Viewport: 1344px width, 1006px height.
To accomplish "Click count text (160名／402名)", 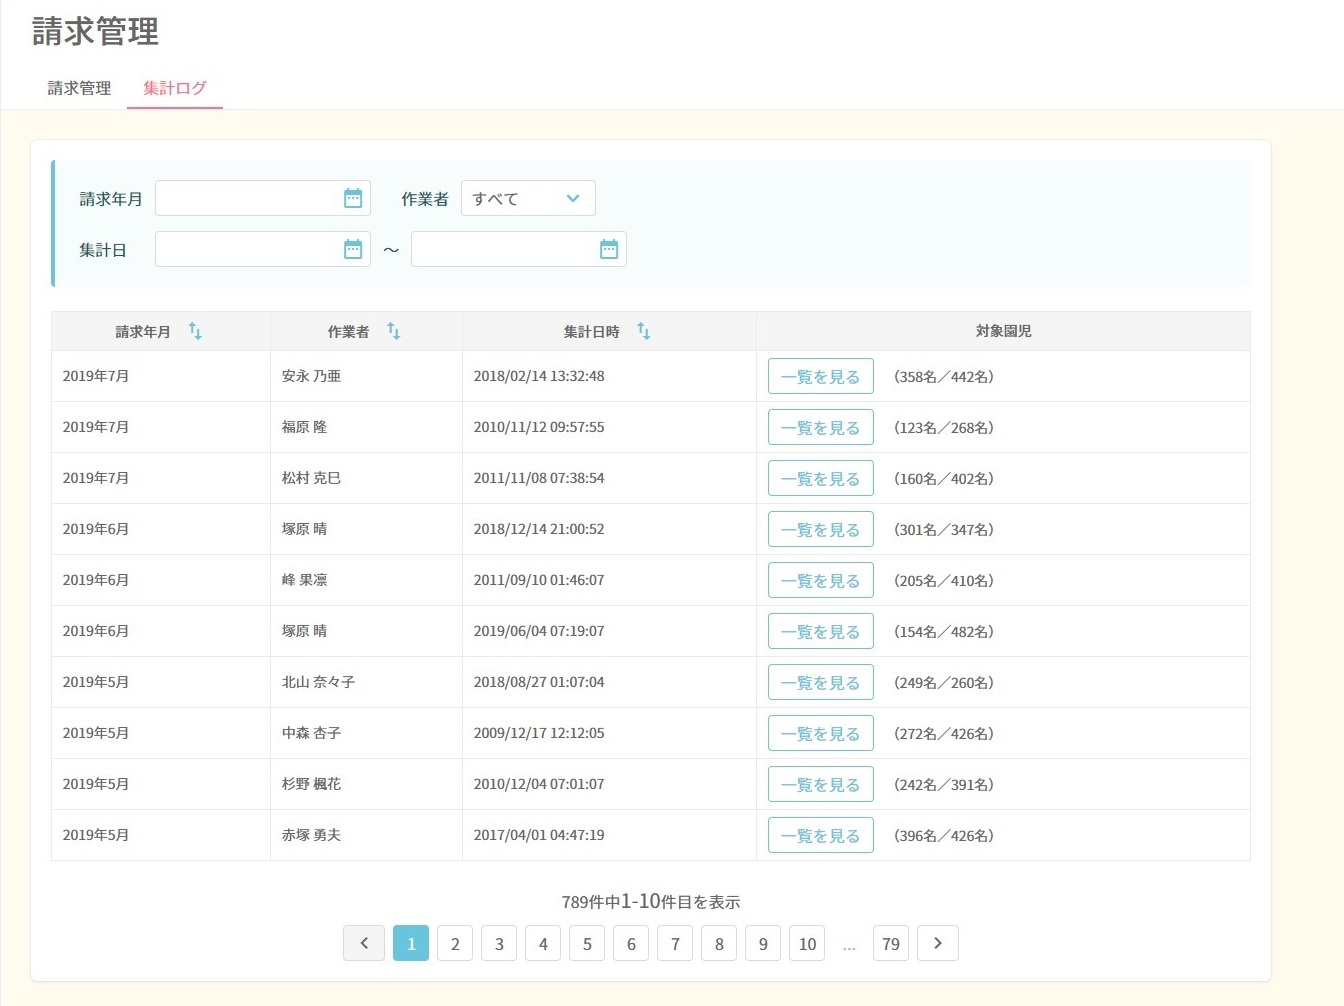I will 944,478.
